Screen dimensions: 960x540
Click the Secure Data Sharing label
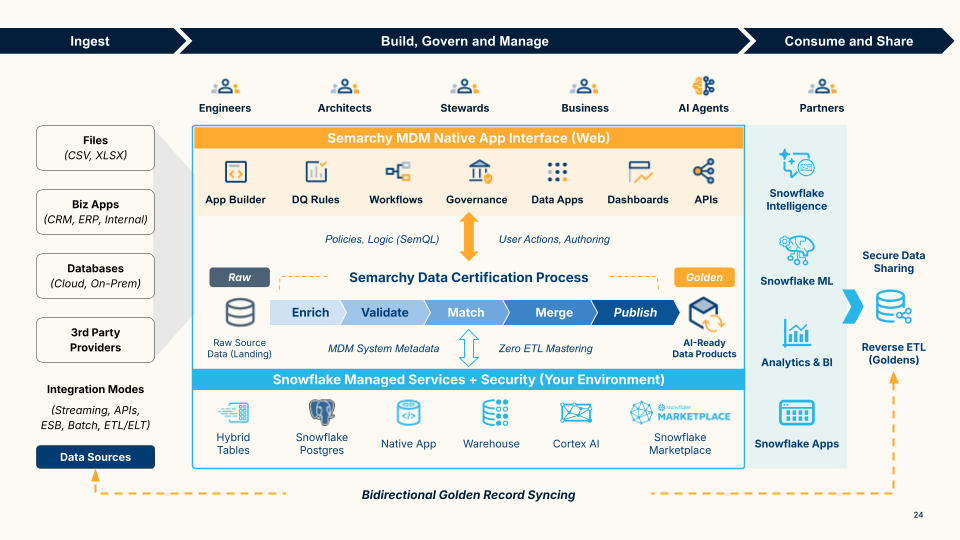(x=893, y=262)
